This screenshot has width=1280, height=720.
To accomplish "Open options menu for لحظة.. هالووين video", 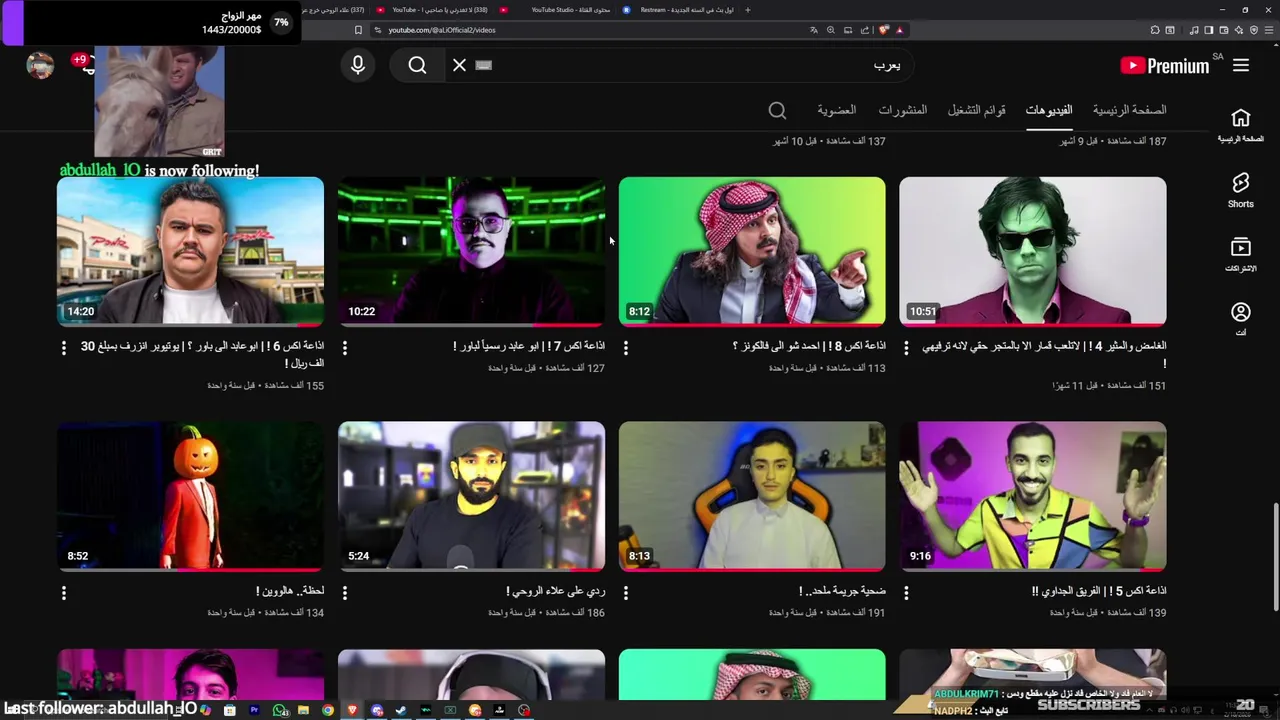I will 64,593.
